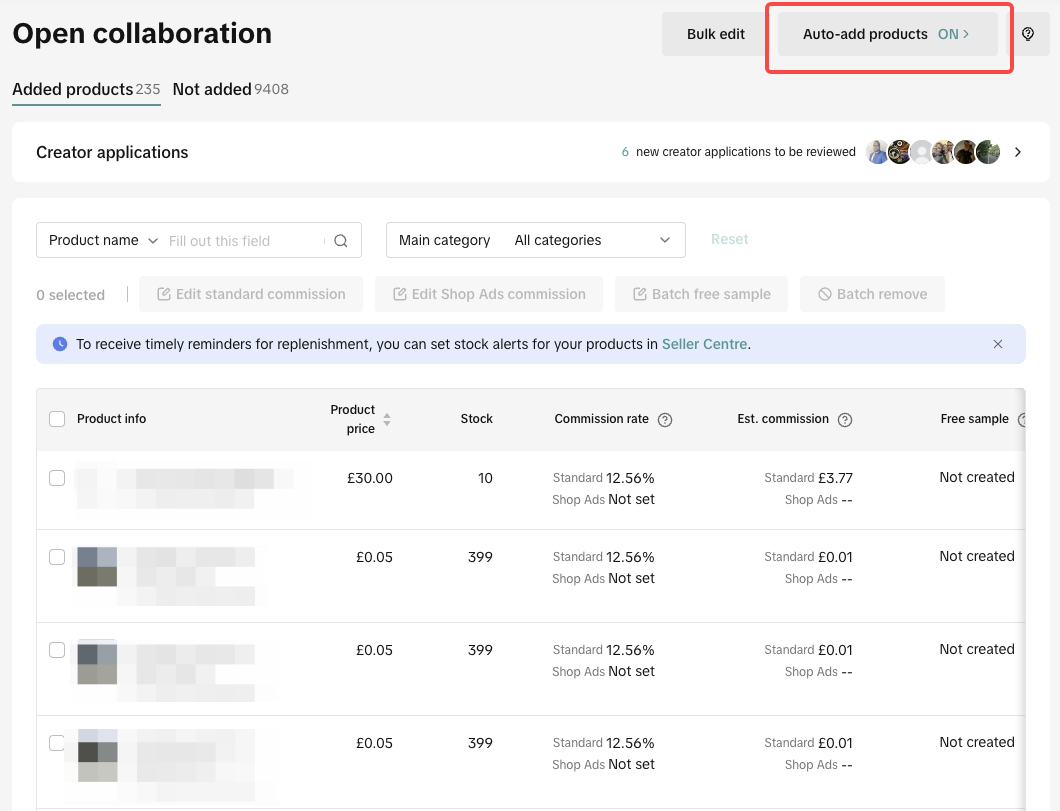
Task: Tick the select-all checkbox in table header
Action: pos(57,419)
